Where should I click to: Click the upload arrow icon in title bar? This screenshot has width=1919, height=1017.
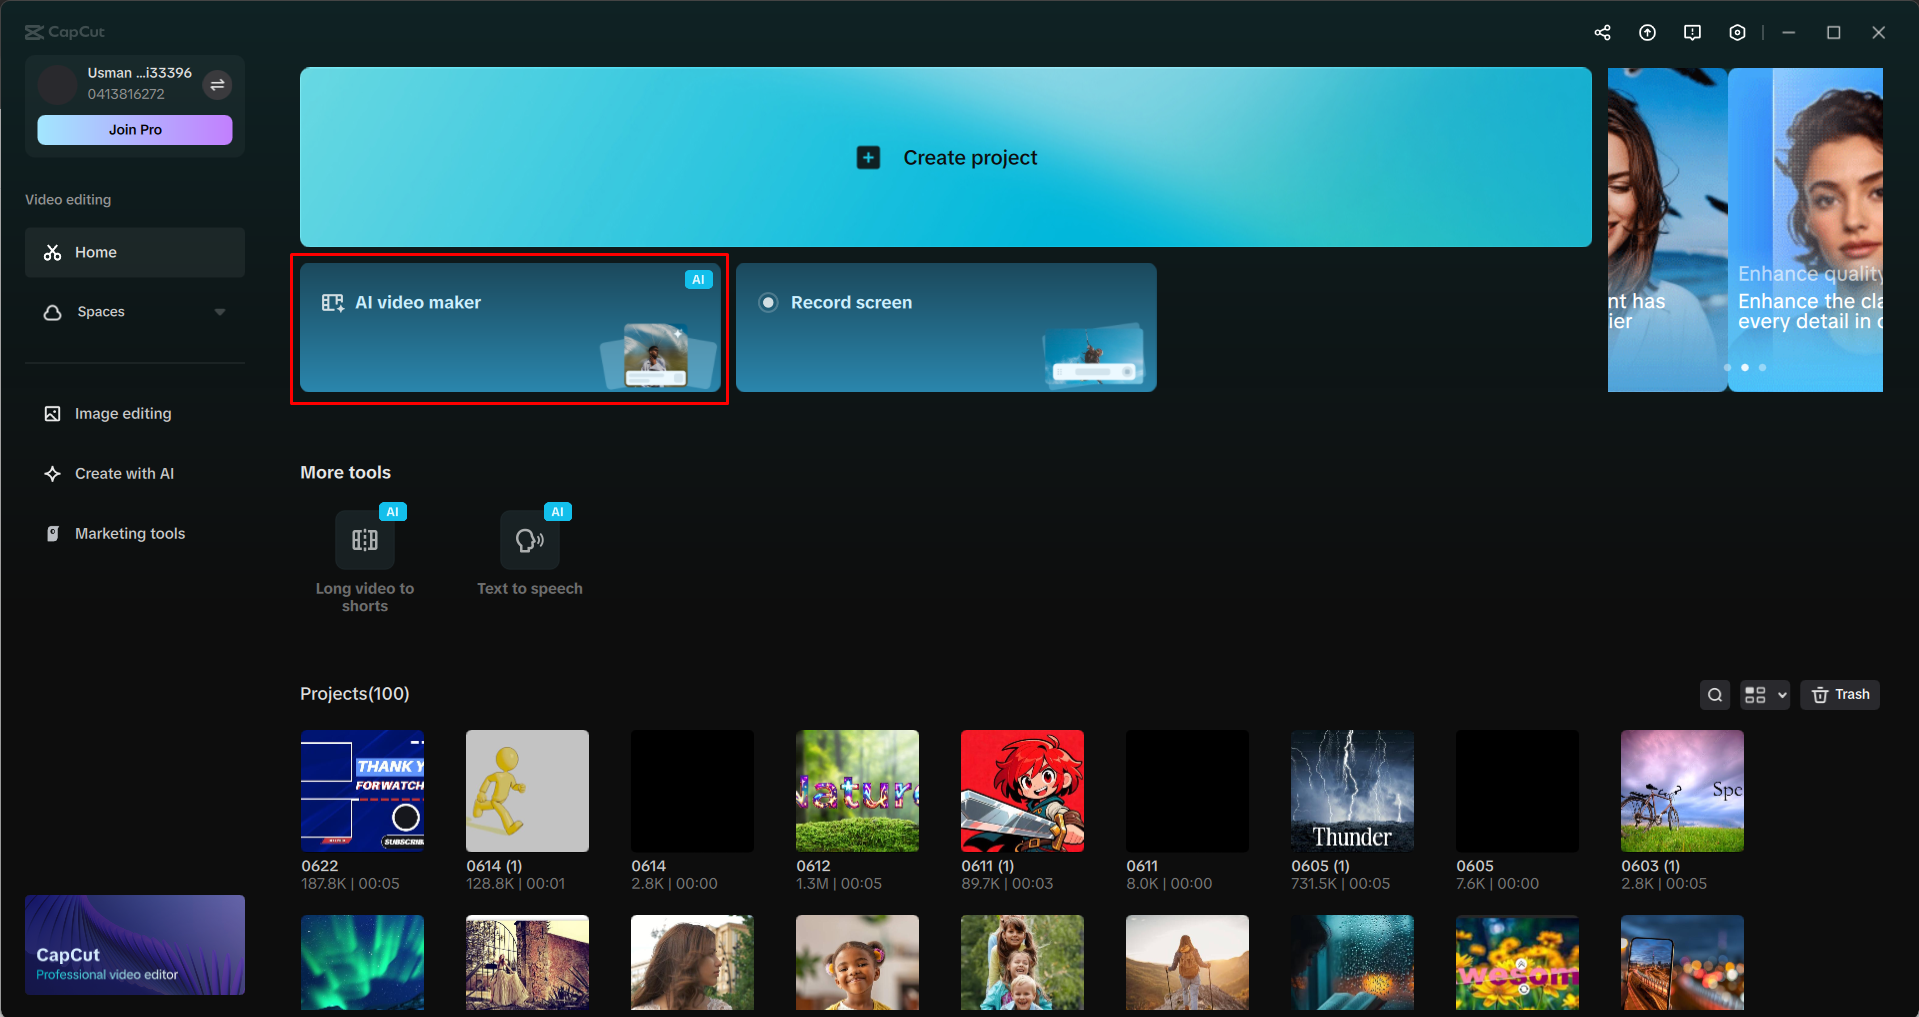click(x=1647, y=32)
